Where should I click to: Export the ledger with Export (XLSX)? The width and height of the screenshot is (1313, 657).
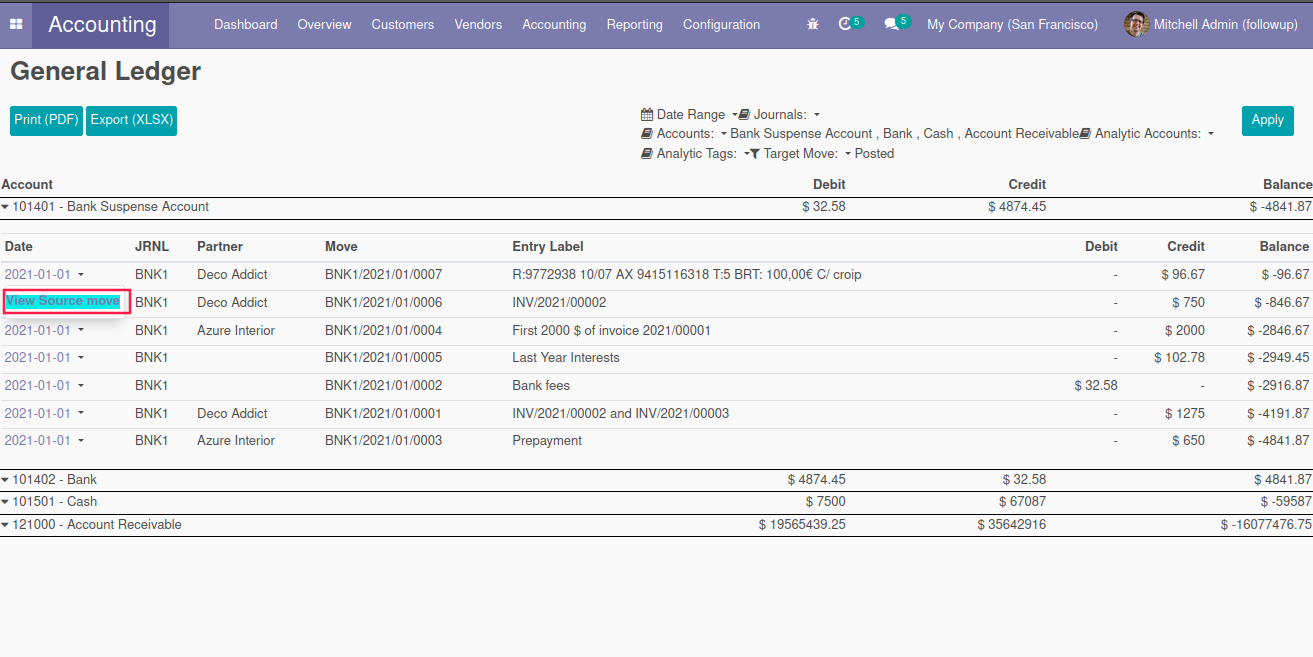[131, 120]
